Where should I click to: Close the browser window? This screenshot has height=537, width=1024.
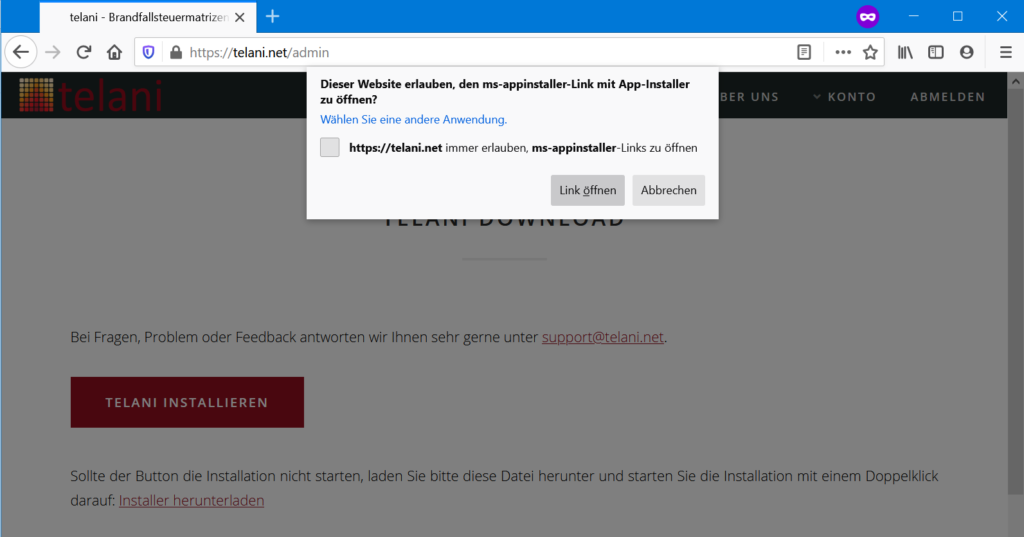click(x=1002, y=16)
